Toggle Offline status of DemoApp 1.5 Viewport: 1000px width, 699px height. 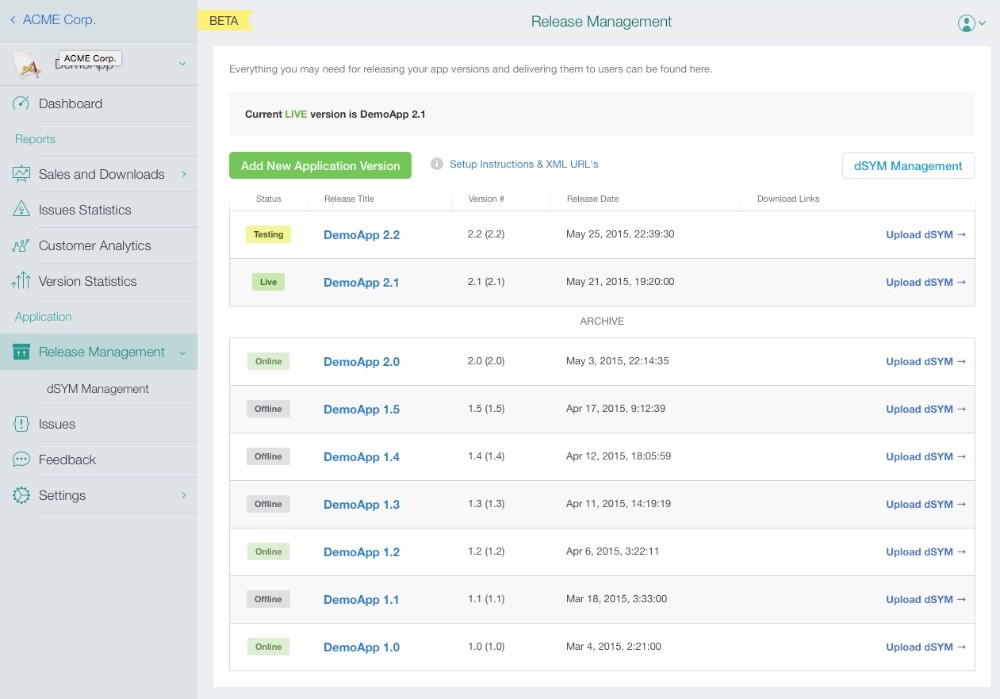pos(267,409)
